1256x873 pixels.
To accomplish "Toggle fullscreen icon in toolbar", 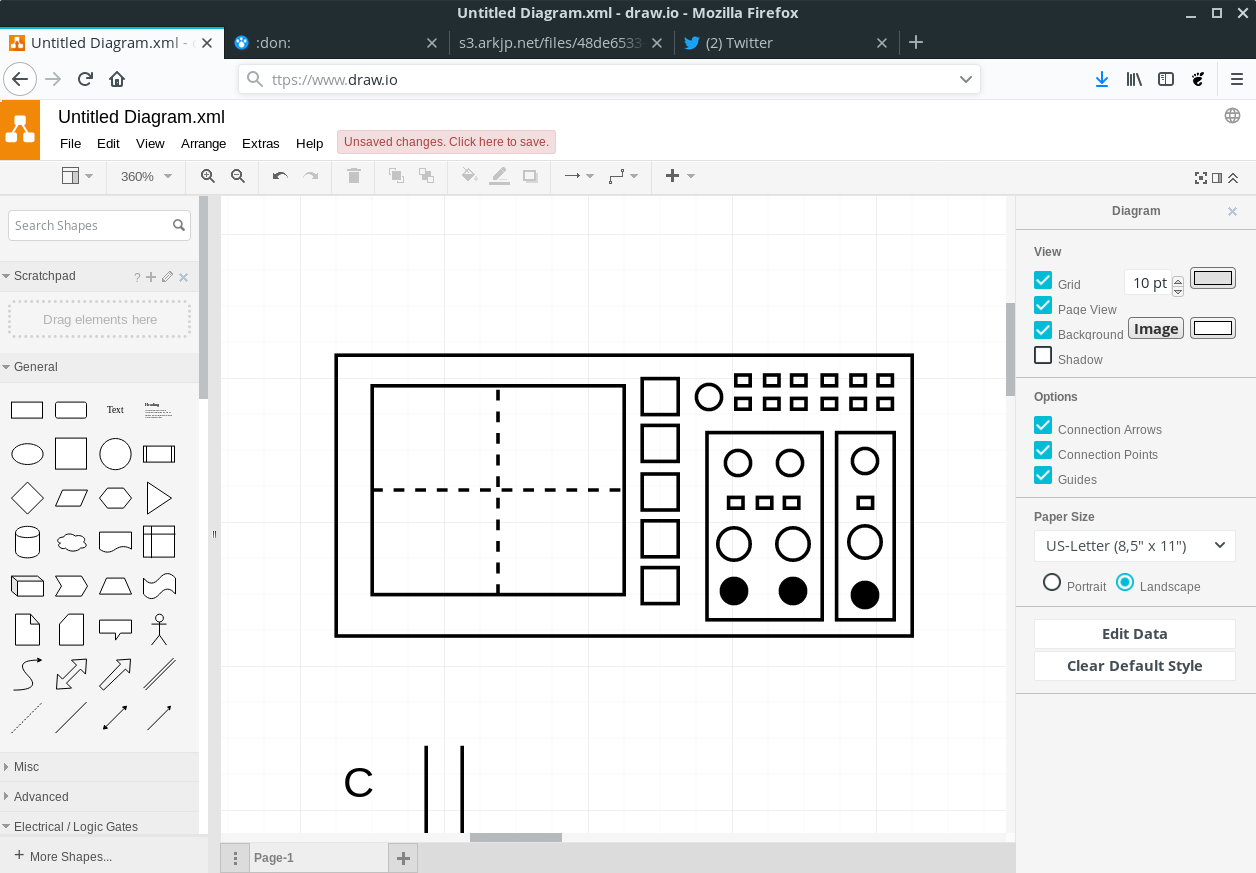I will [1201, 177].
